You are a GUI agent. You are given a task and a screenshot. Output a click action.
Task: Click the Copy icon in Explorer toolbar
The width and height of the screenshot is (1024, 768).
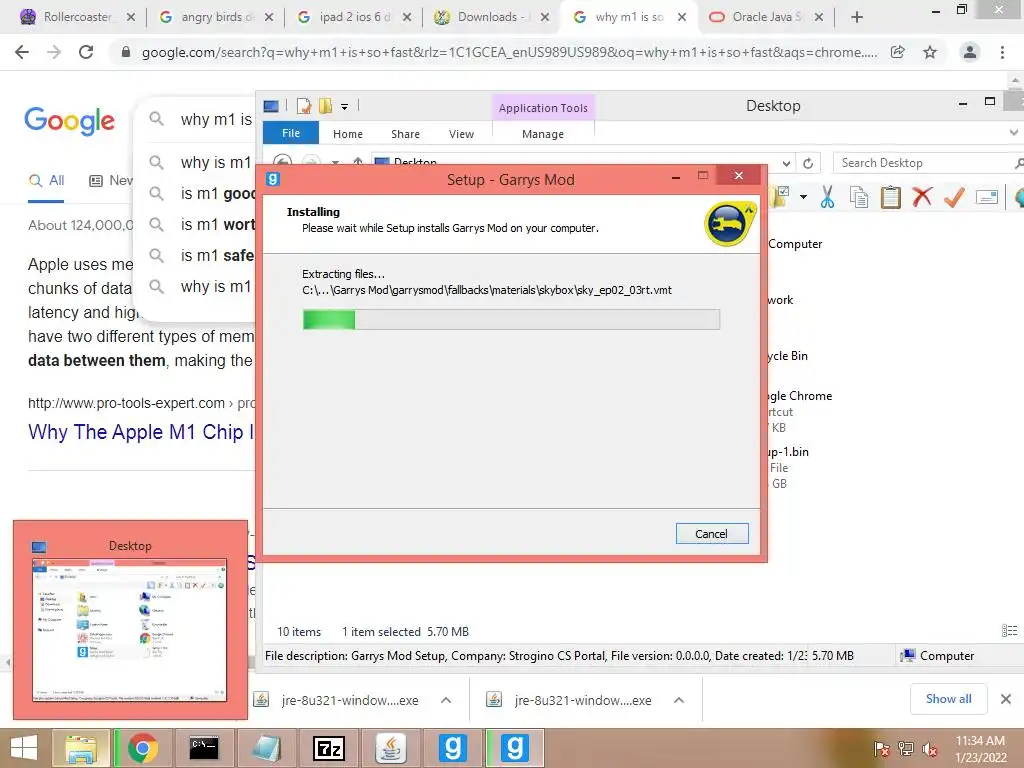pyautogui.click(x=859, y=197)
